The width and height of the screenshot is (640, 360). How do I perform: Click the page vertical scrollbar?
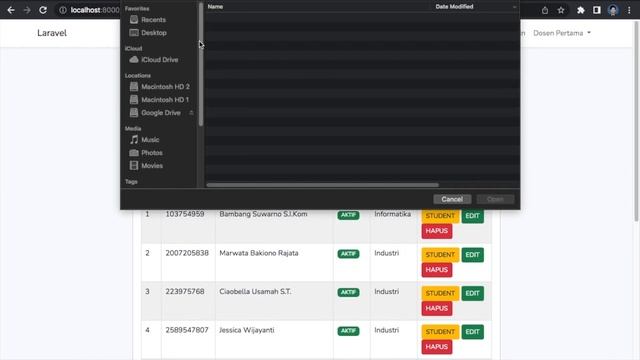click(636, 122)
